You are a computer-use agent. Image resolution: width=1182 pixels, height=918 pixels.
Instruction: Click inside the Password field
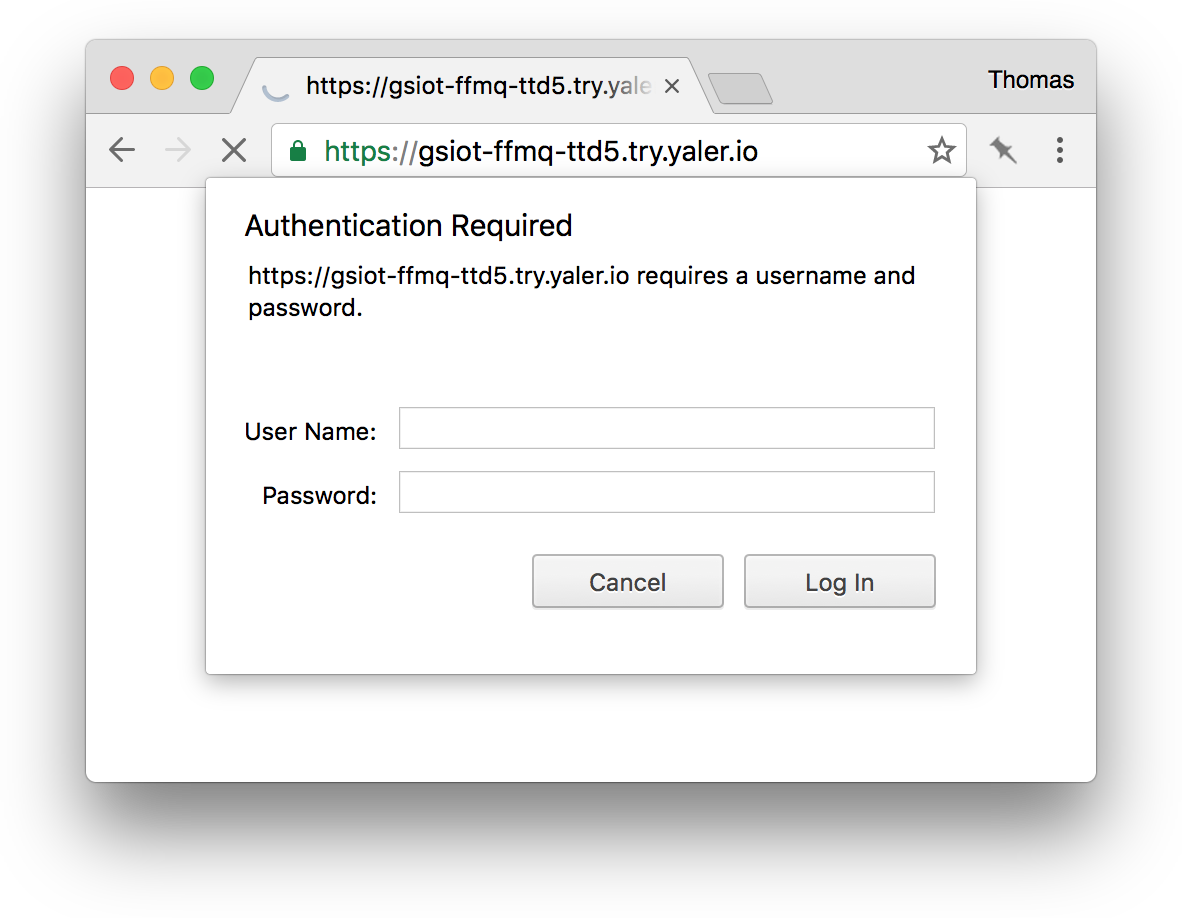(666, 491)
